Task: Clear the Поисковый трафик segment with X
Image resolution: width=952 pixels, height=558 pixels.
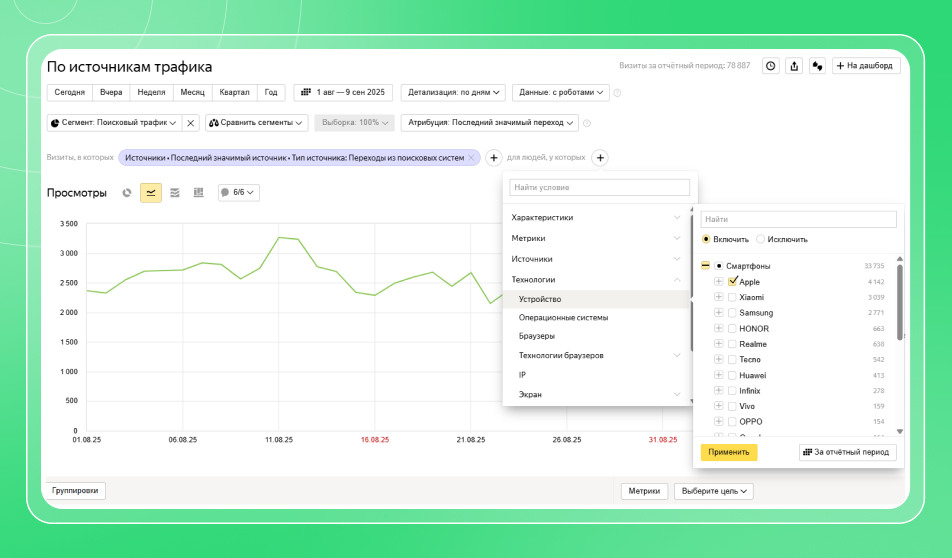Action: pos(191,123)
